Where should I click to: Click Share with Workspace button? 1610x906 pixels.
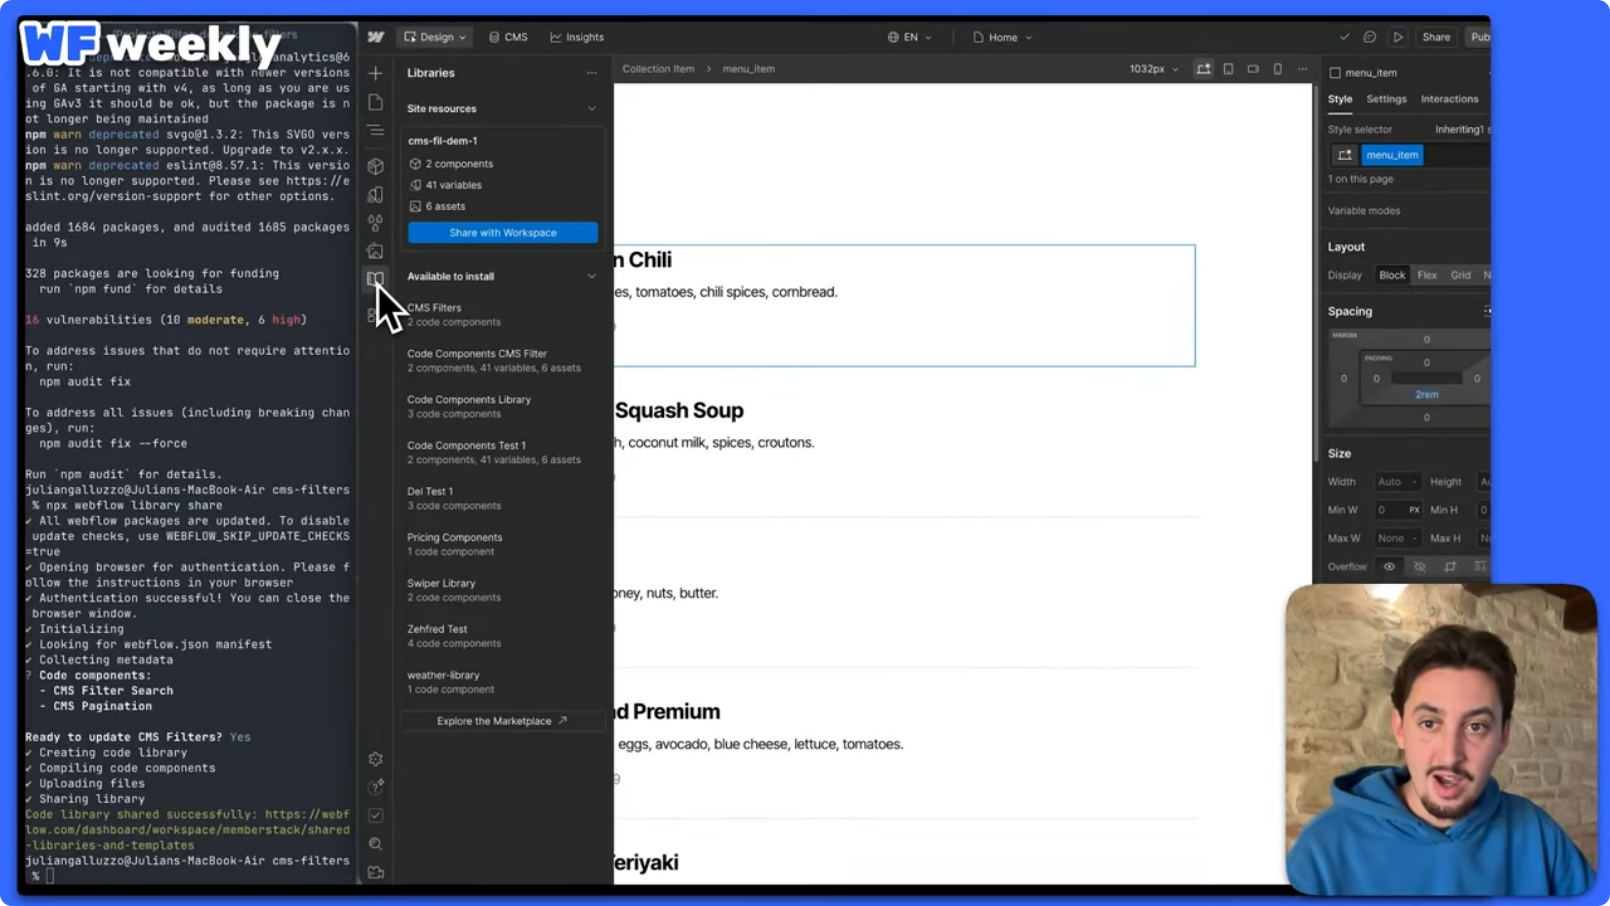pyautogui.click(x=503, y=233)
